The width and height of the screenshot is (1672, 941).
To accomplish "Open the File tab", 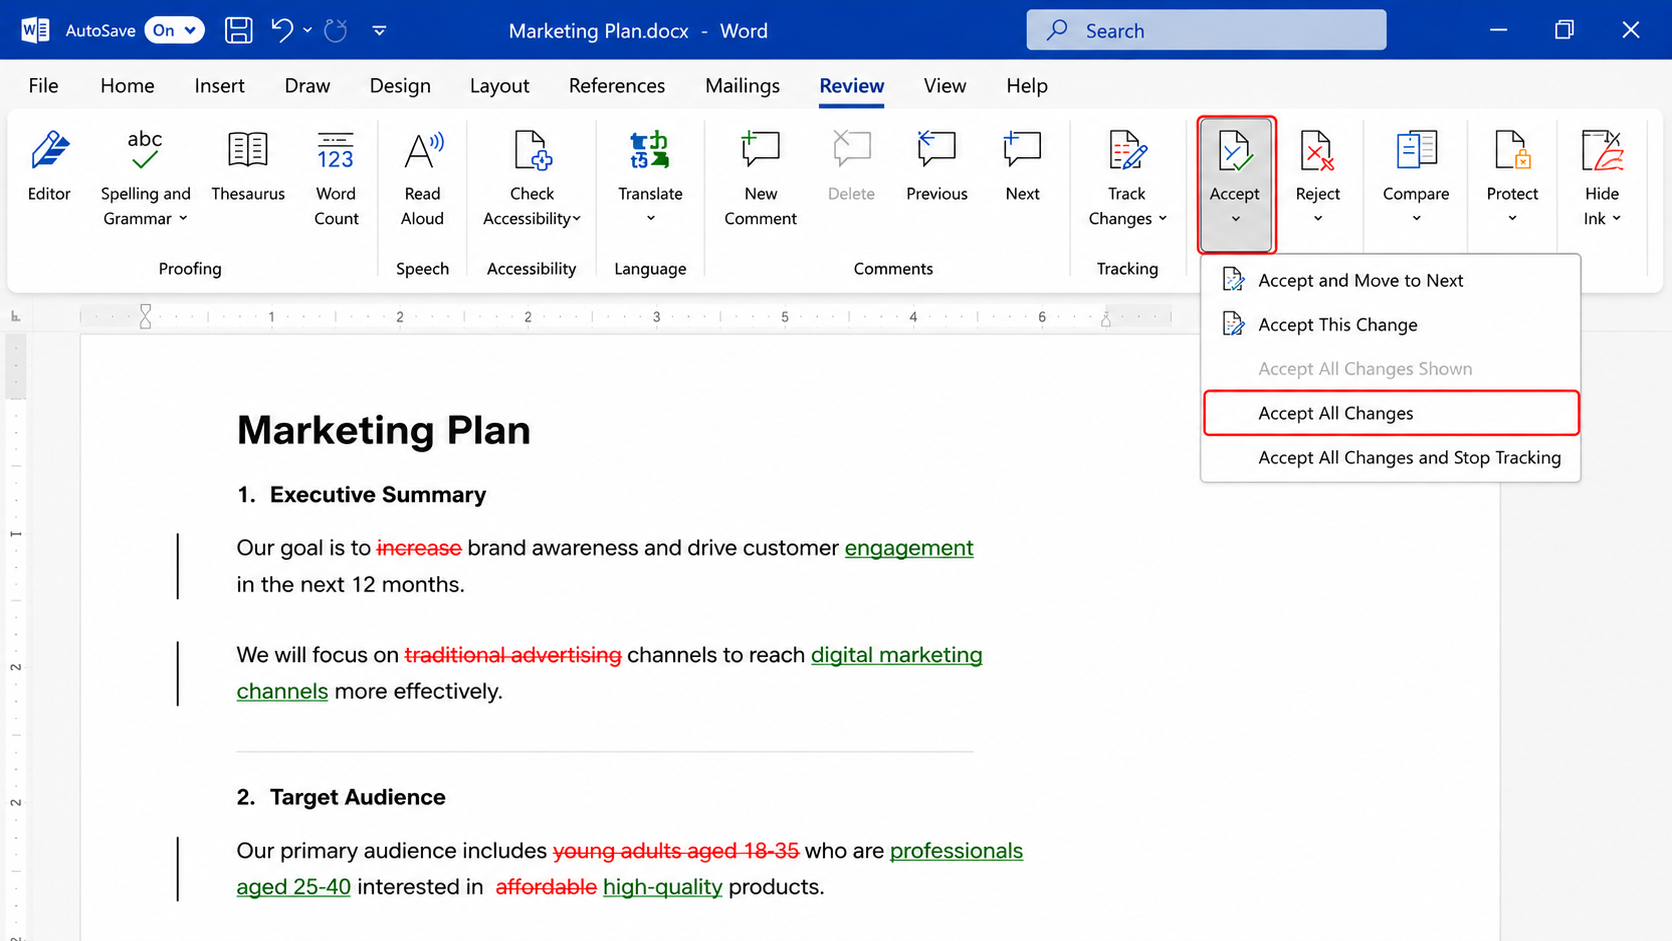I will point(43,86).
